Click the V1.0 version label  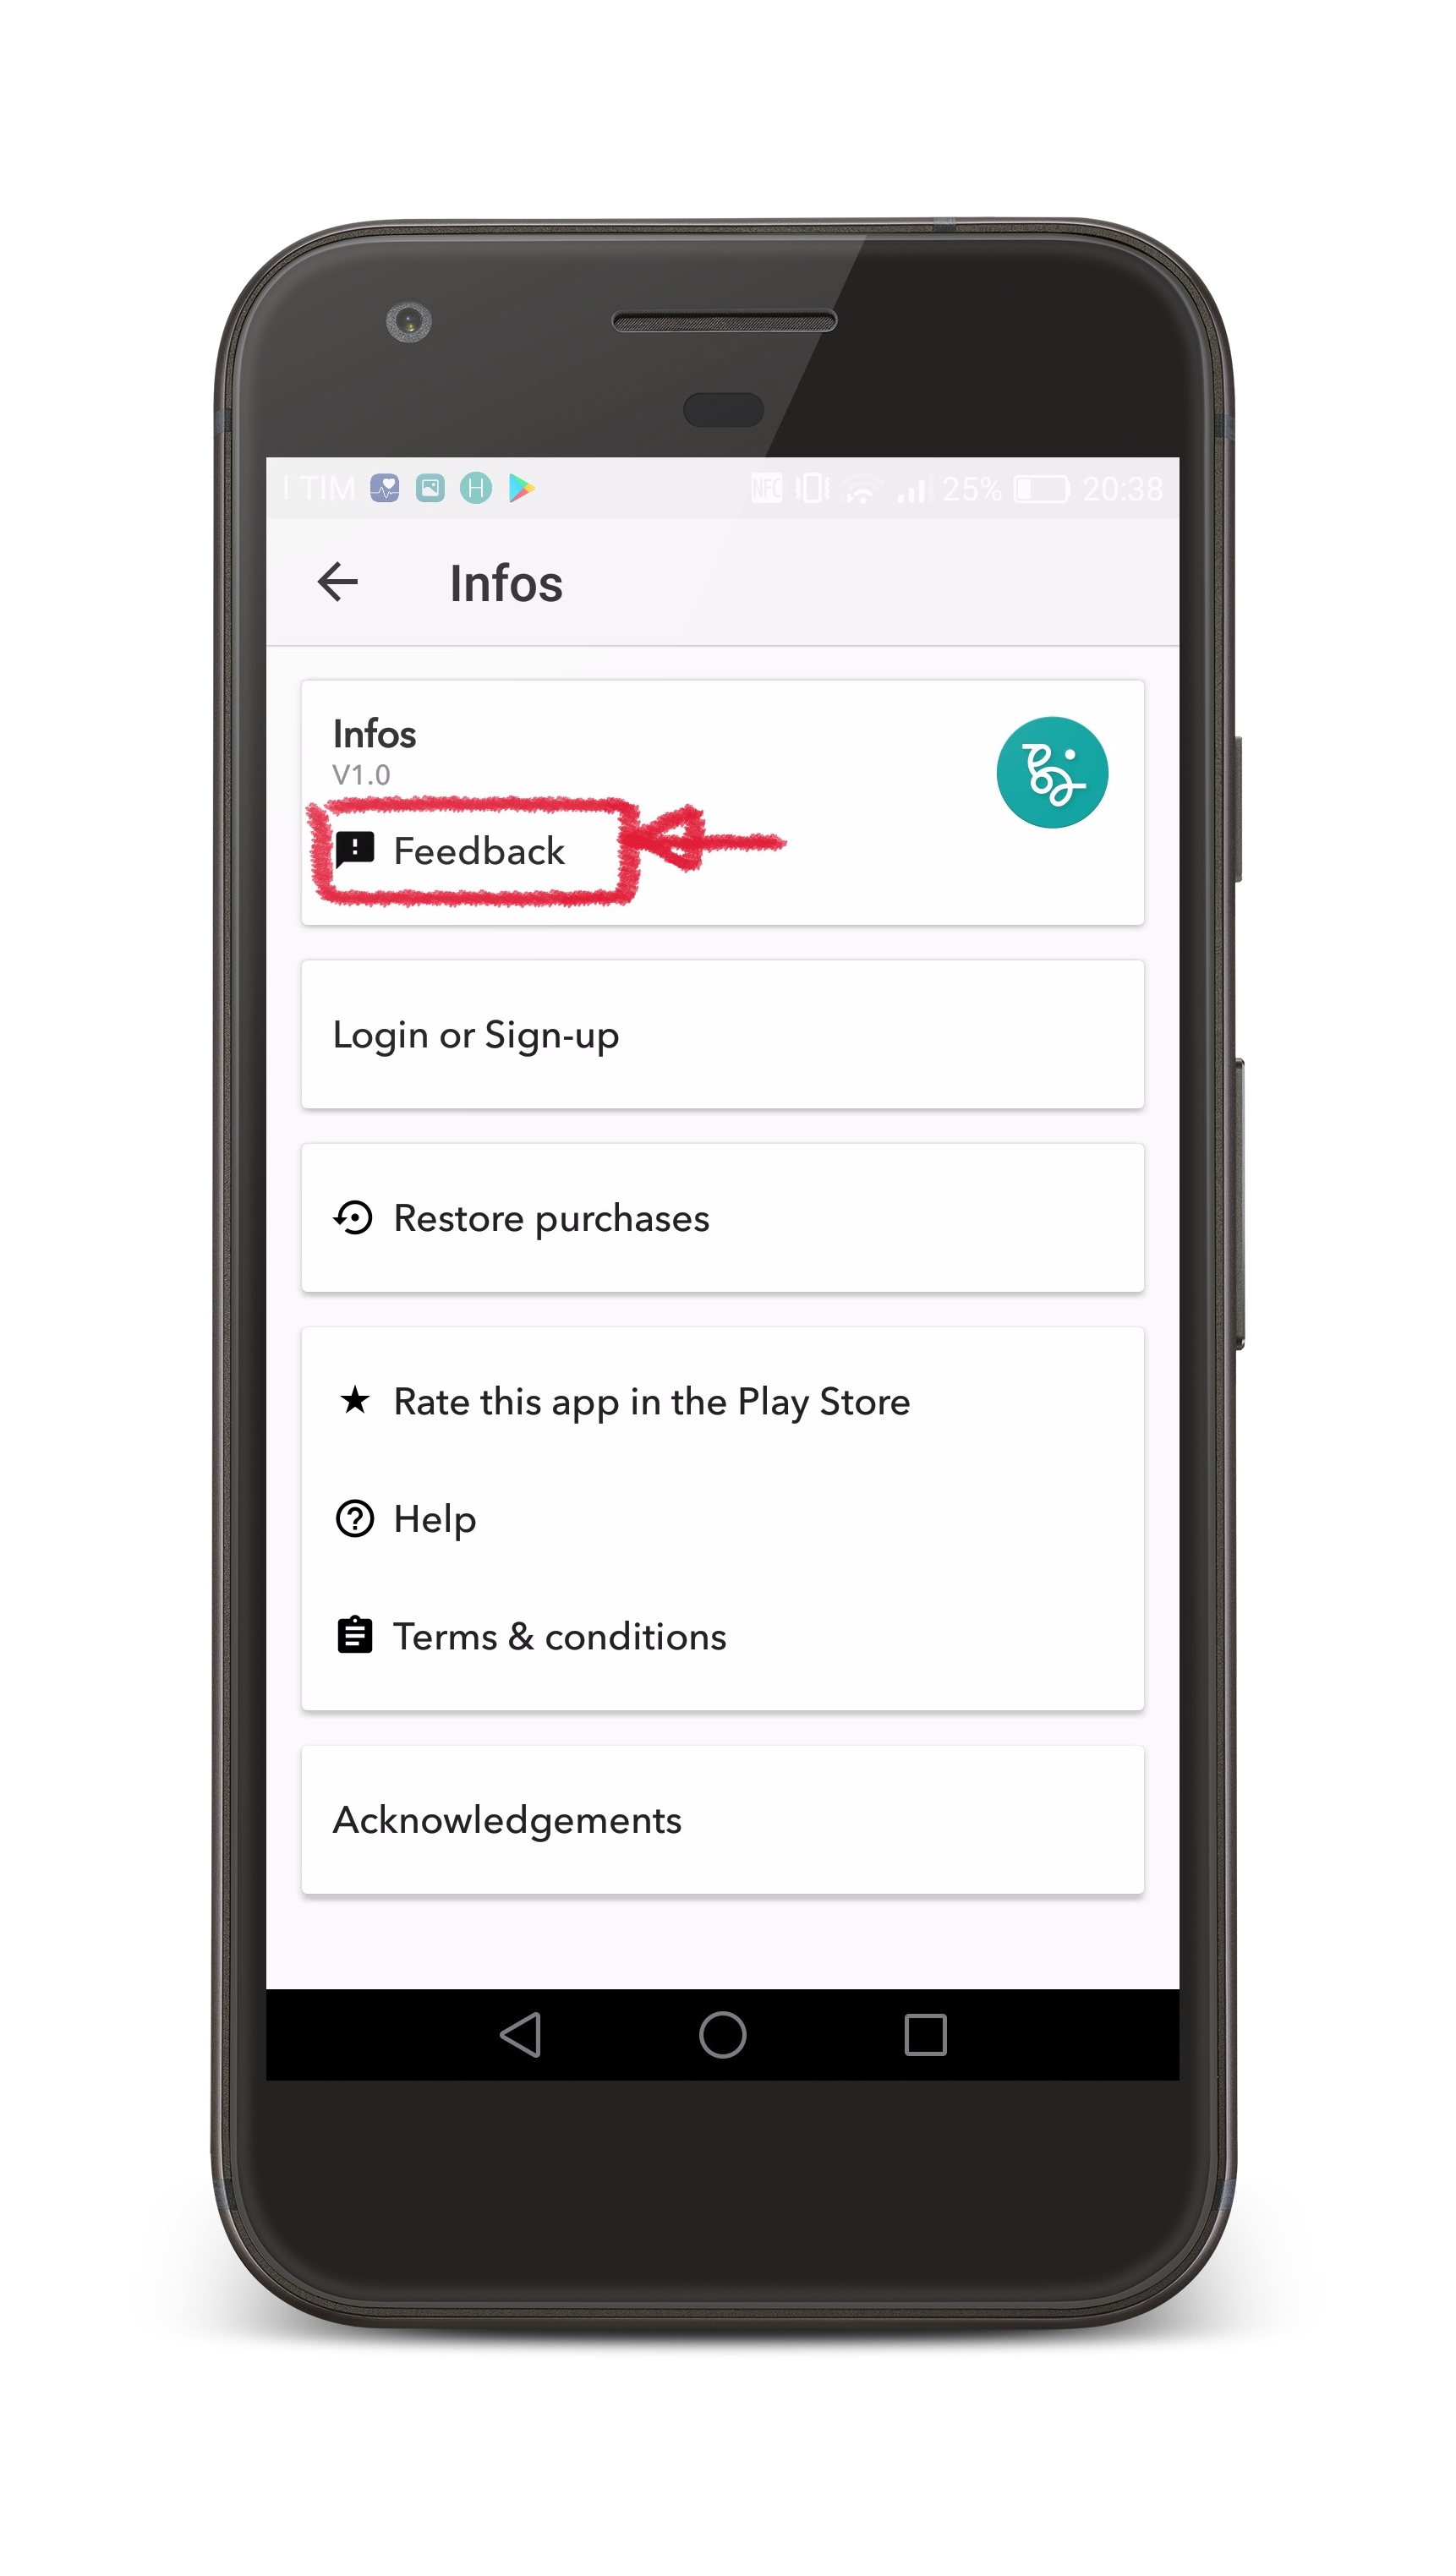(361, 775)
